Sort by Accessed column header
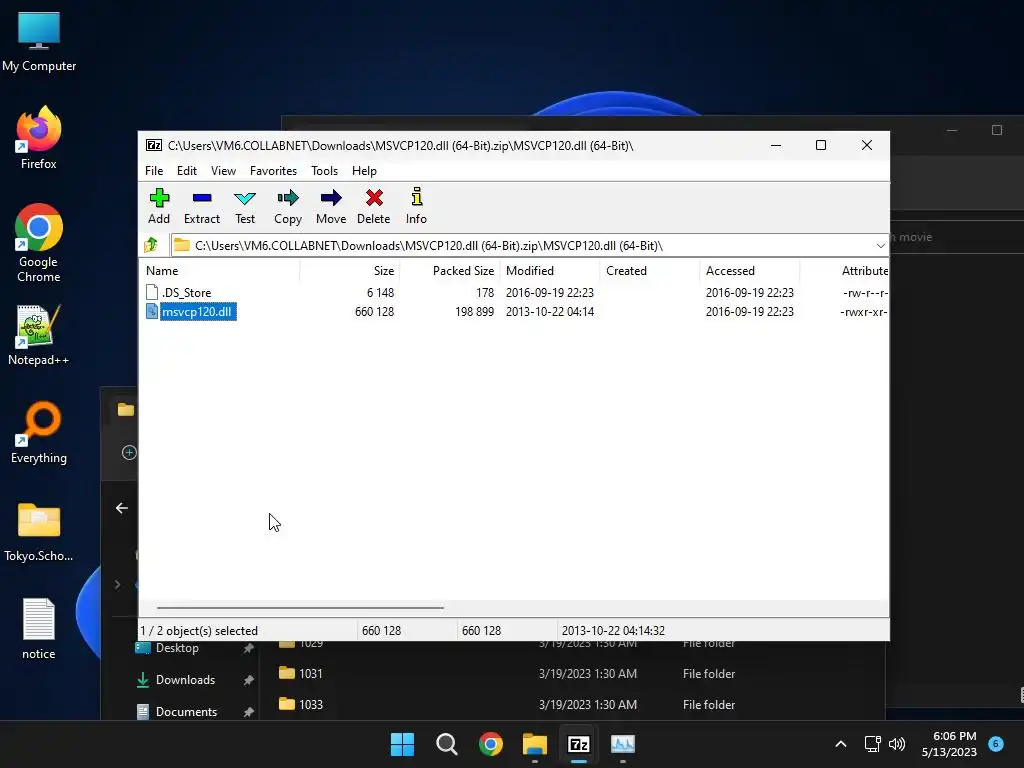Screen dimensions: 1024x768 [x=750, y=270]
